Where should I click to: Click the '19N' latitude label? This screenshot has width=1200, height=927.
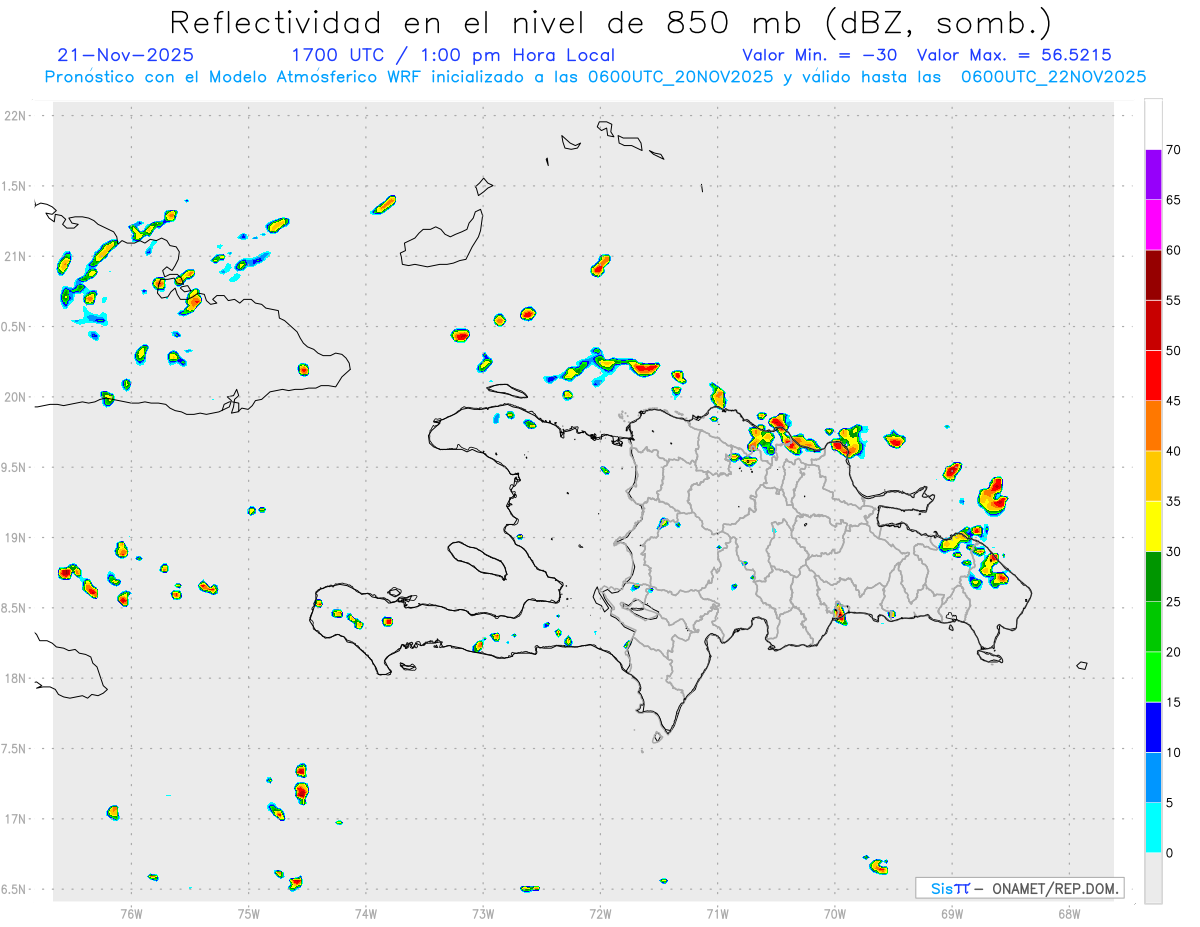pyautogui.click(x=16, y=538)
